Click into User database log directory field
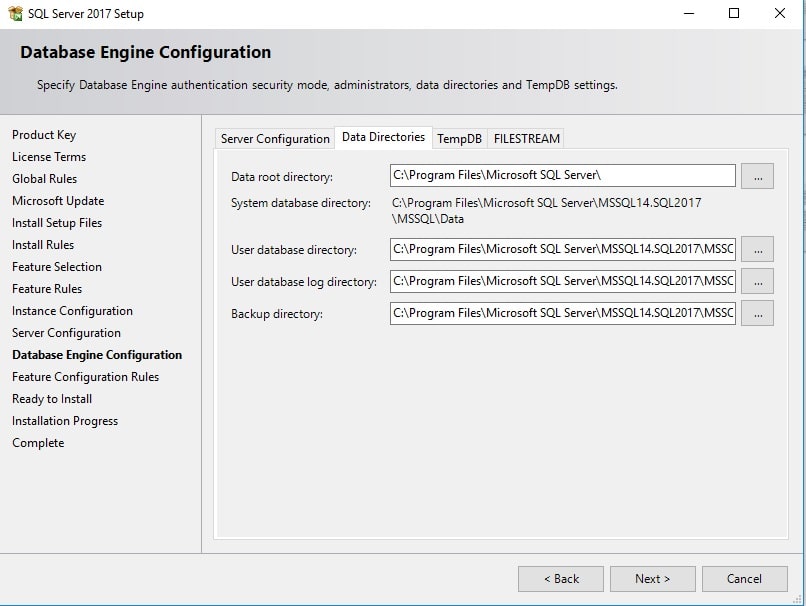The width and height of the screenshot is (806, 606). click(x=562, y=282)
